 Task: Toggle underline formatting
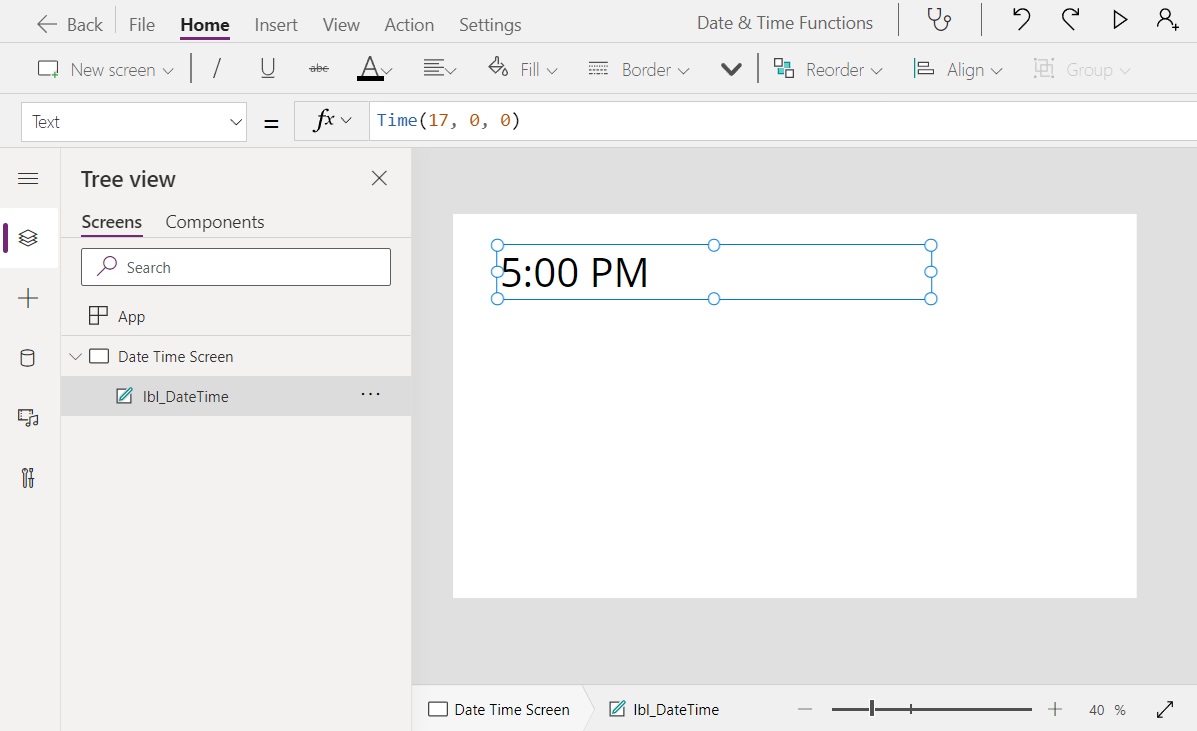[x=267, y=68]
